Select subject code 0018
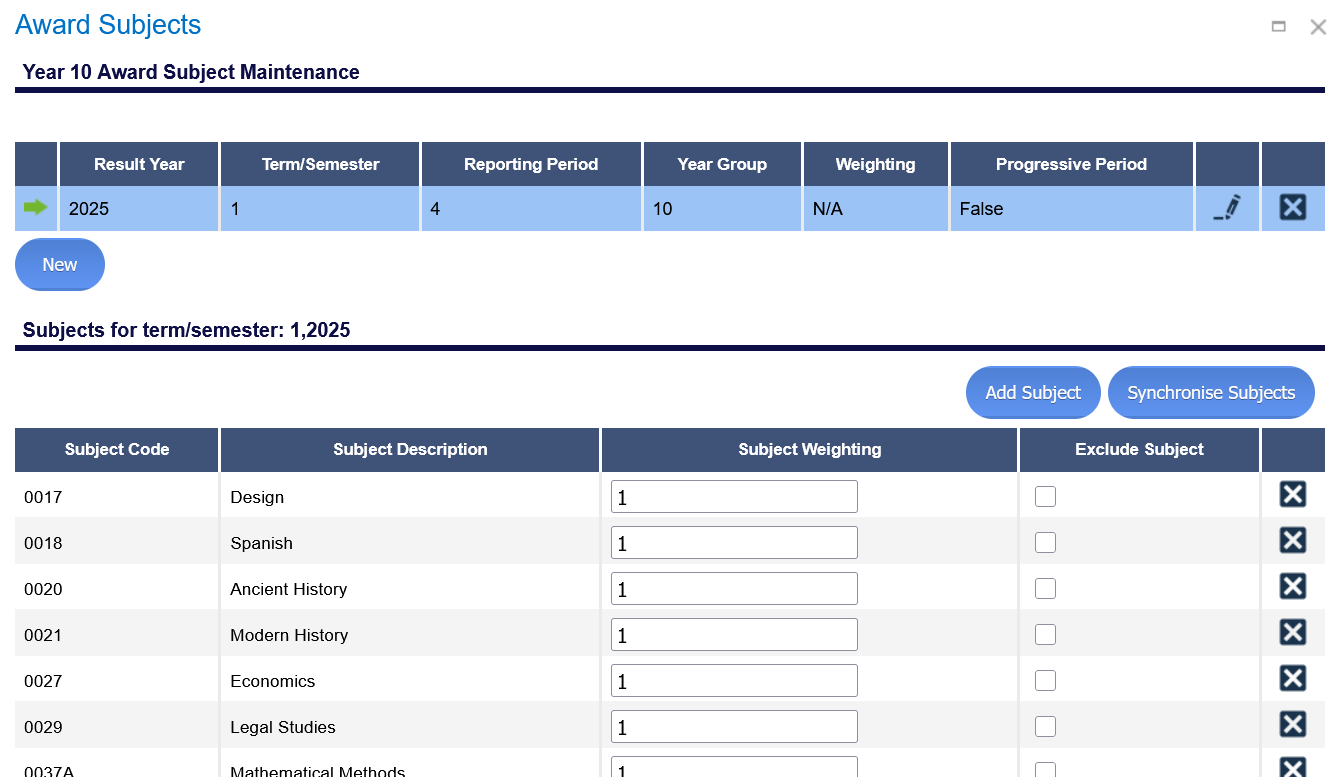Image resolution: width=1334 pixels, height=777 pixels. tap(117, 543)
